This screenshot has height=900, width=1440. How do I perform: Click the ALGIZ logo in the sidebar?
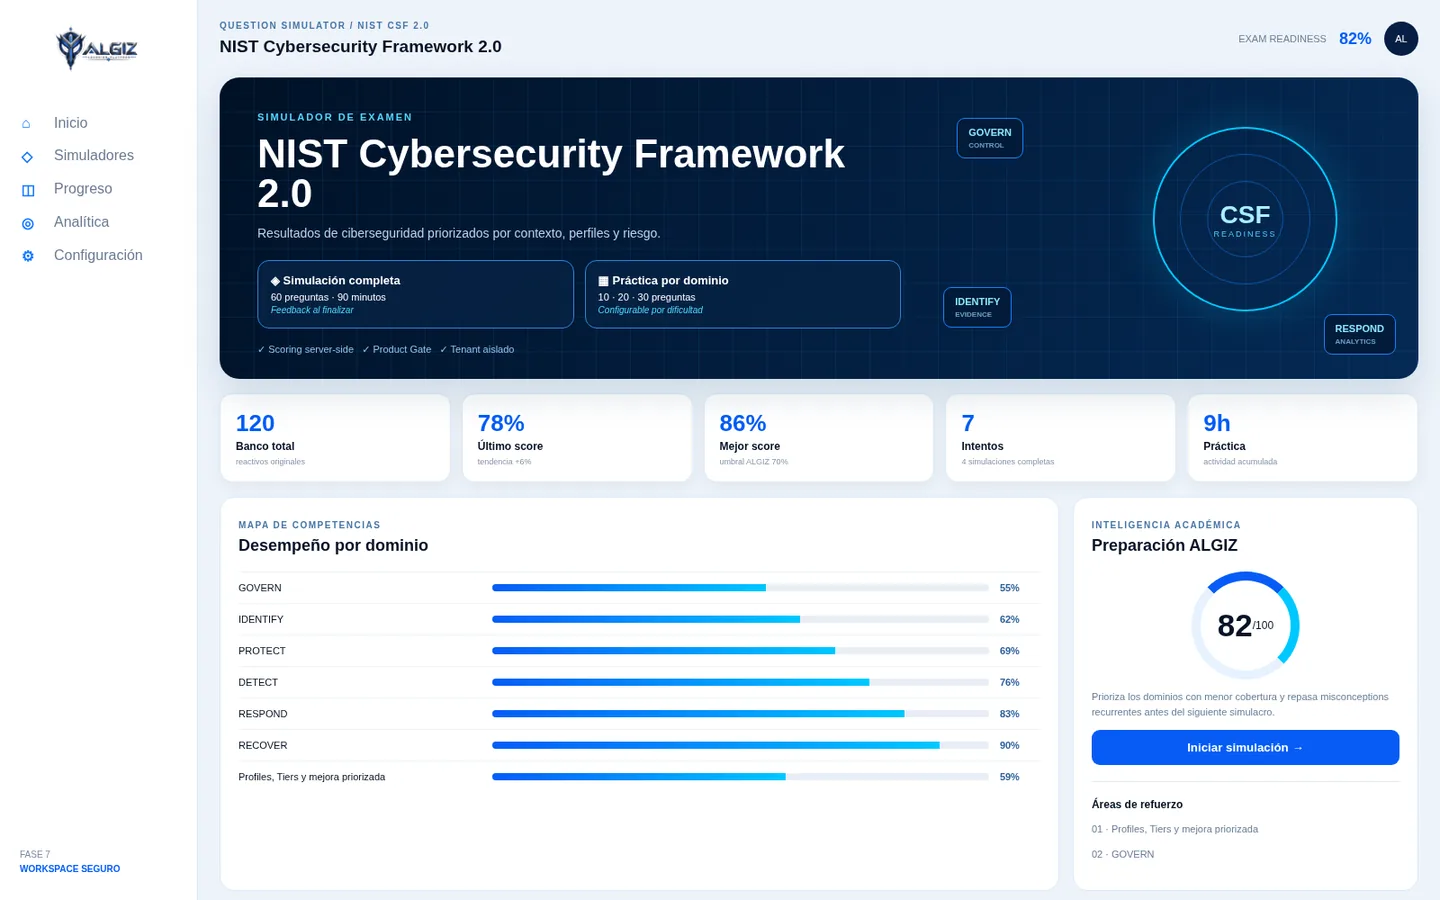[x=97, y=48]
